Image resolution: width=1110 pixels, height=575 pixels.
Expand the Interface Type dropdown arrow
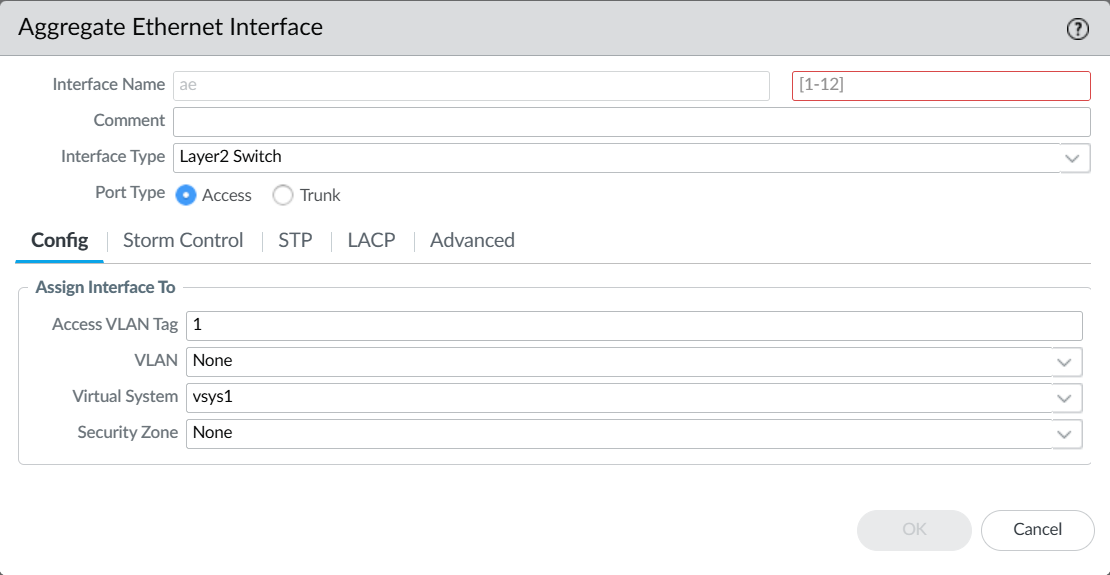(x=1075, y=158)
